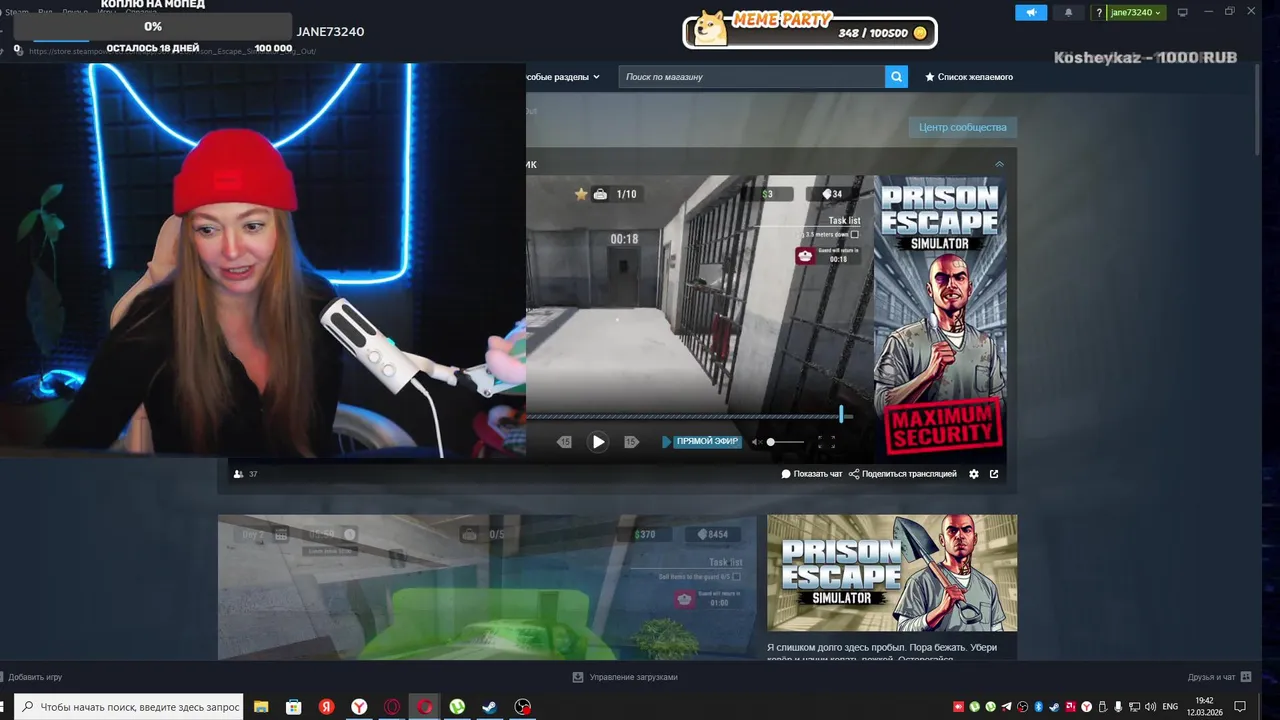The width and height of the screenshot is (1280, 720).
Task: Click the viewer count 37 icon
Action: [238, 474]
